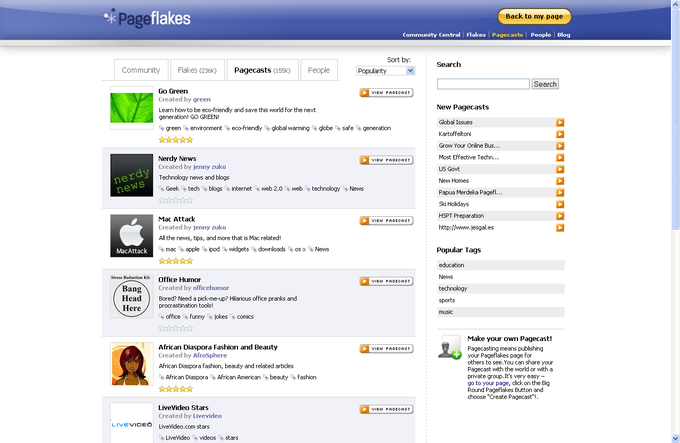
Task: Click the scrollbar down arrow
Action: coord(676,438)
